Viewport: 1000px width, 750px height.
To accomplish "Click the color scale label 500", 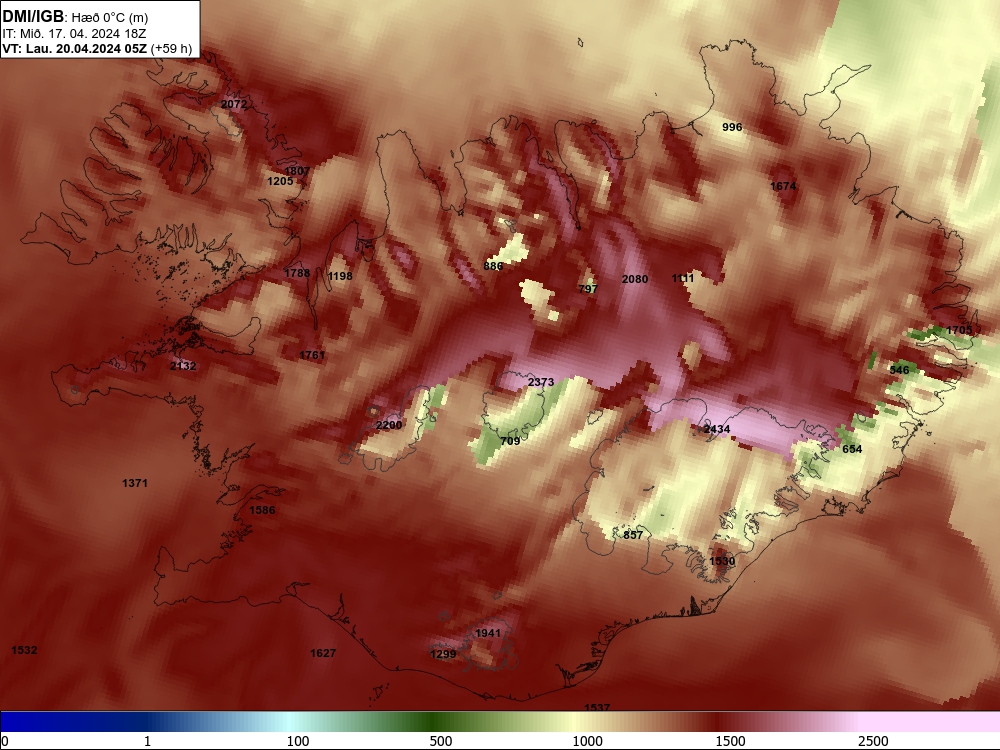I will 441,741.
